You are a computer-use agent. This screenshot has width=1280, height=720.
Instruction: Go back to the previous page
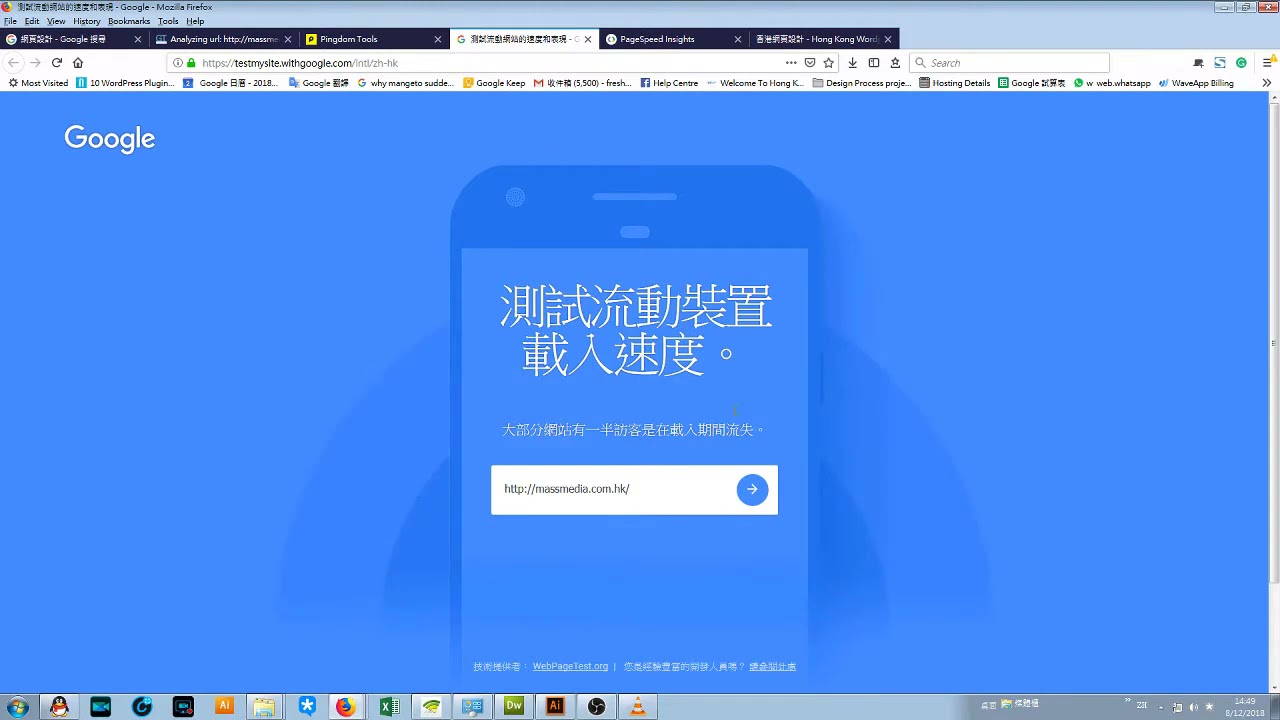pyautogui.click(x=14, y=63)
